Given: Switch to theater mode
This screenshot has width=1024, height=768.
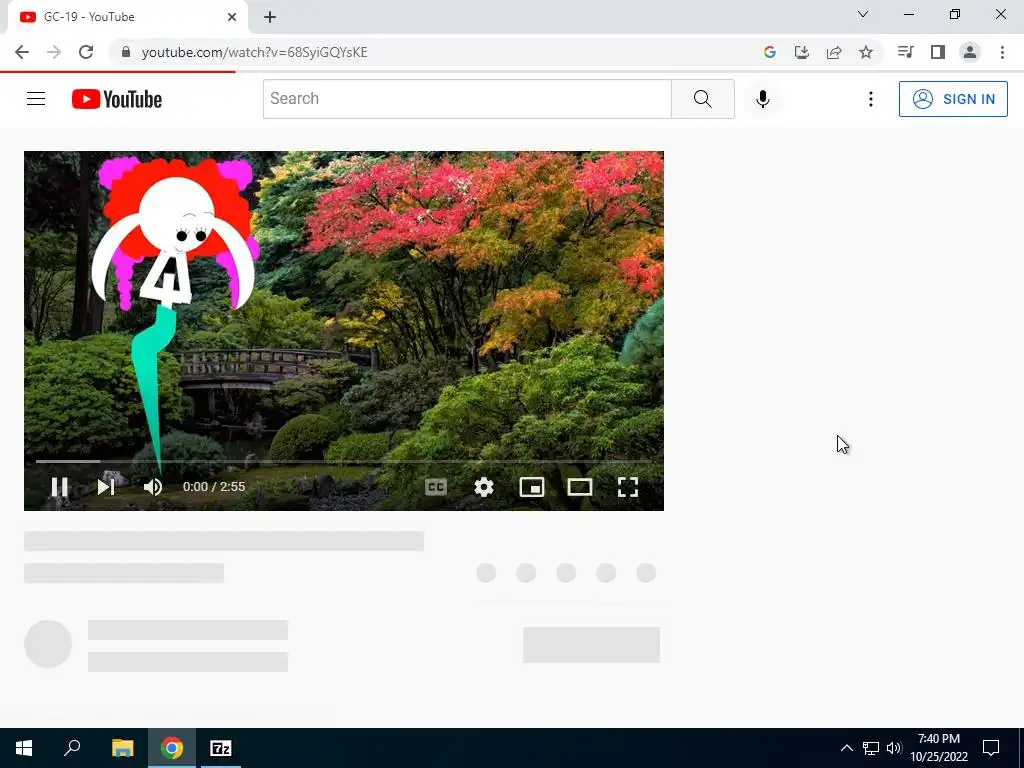Looking at the screenshot, I should pos(580,487).
